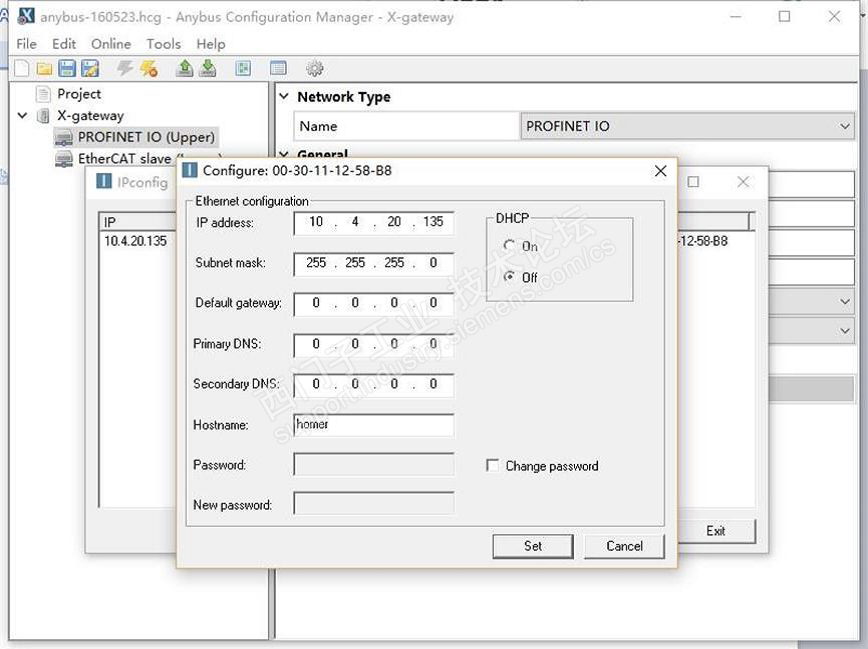
Task: Collapse the General section chevron
Action: (284, 154)
